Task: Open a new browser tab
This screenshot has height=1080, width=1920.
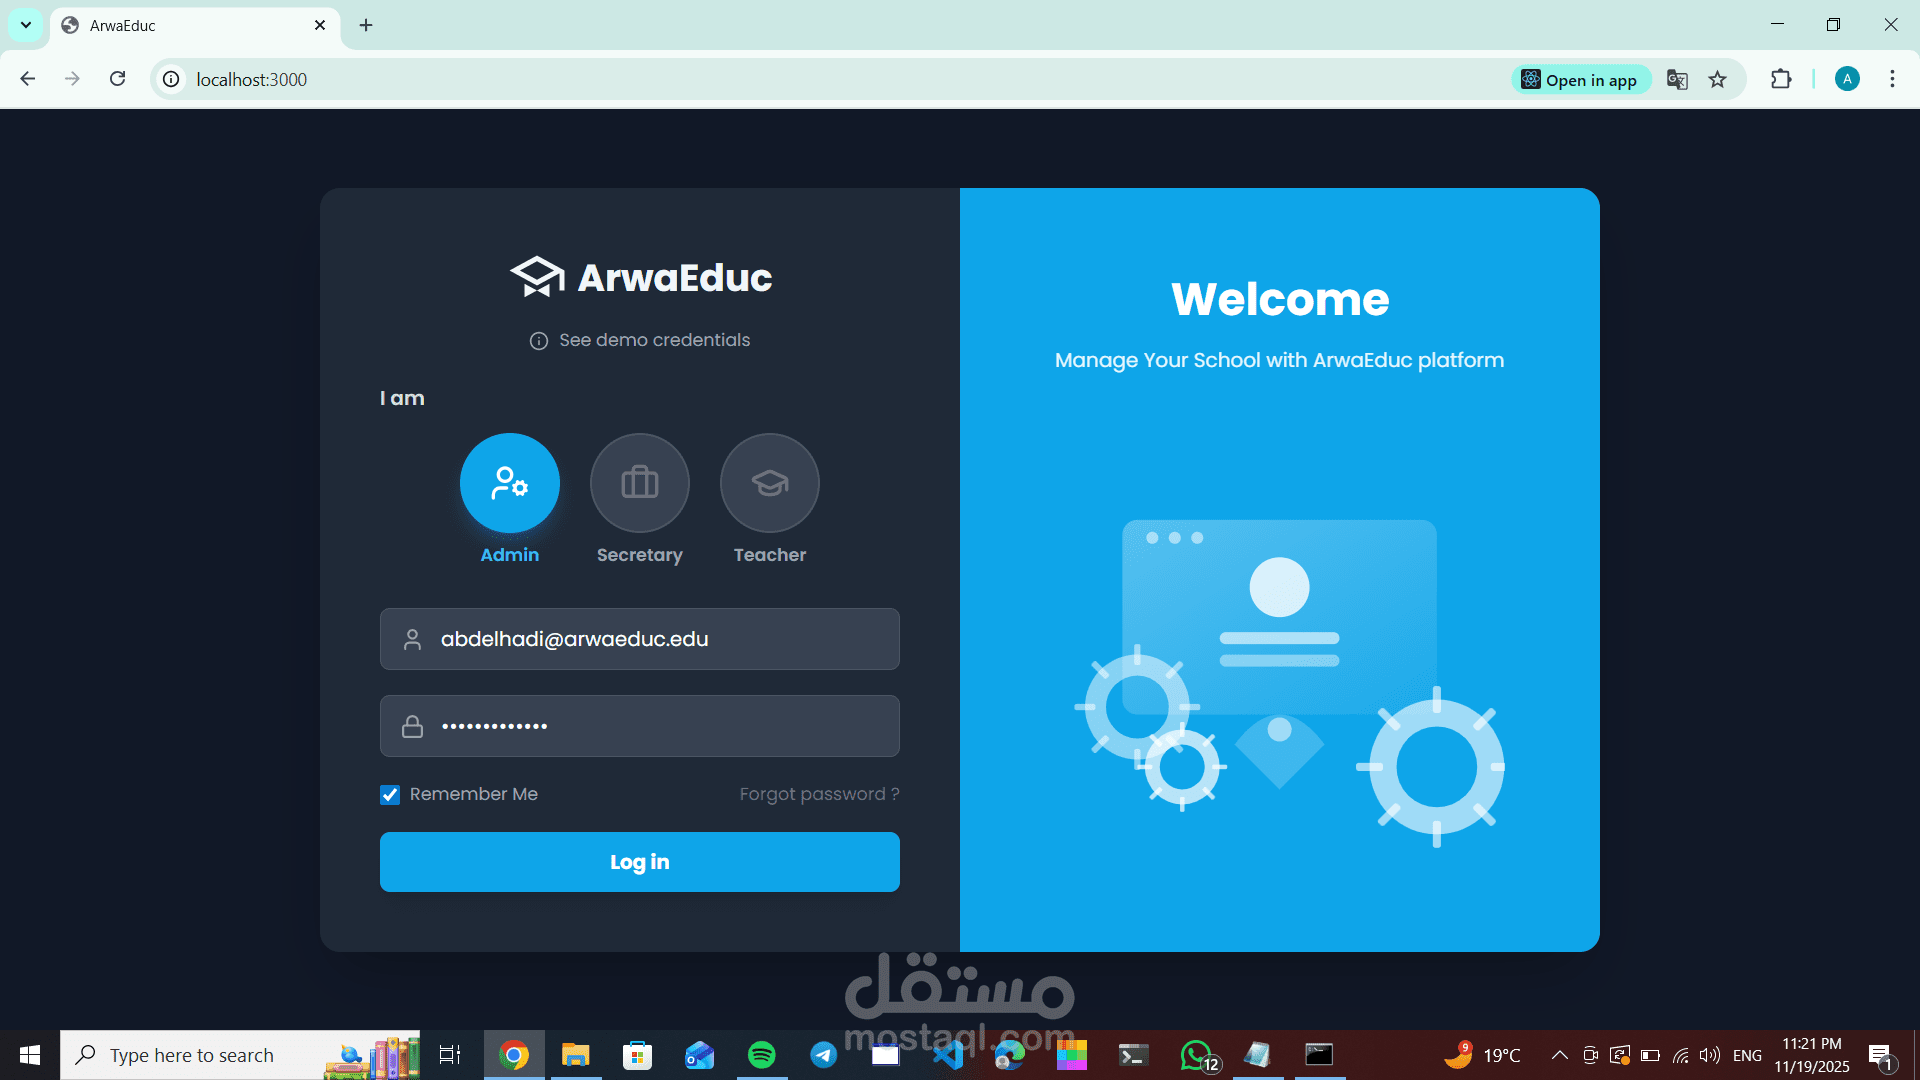Action: (x=366, y=25)
